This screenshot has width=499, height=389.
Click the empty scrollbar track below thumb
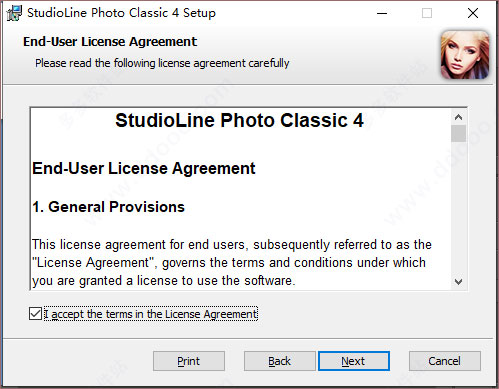[x=459, y=208]
